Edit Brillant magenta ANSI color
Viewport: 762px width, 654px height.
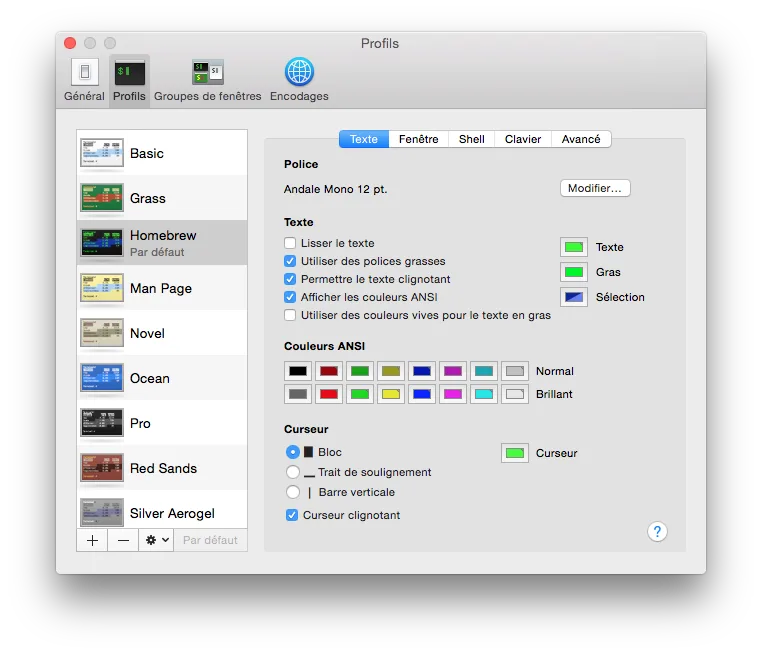pyautogui.click(x=453, y=394)
